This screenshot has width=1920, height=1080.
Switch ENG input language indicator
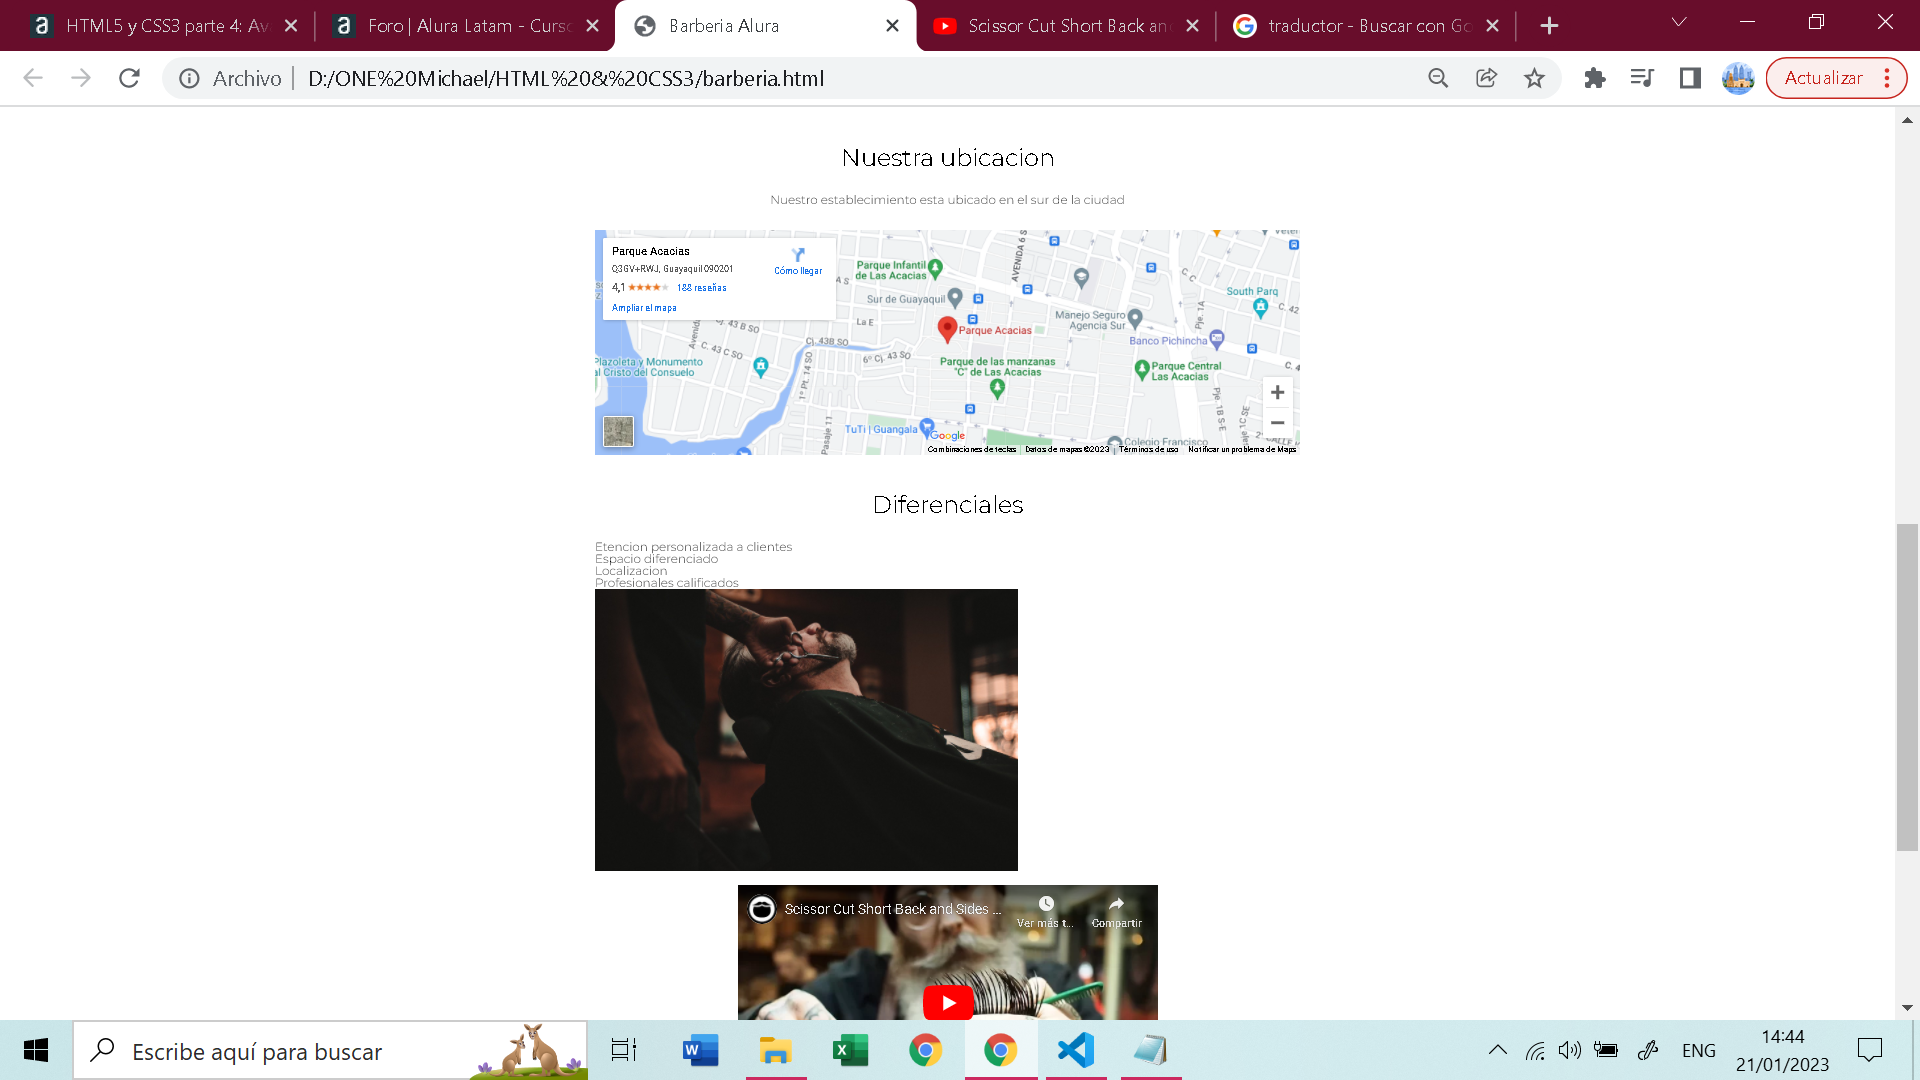click(x=1698, y=1050)
